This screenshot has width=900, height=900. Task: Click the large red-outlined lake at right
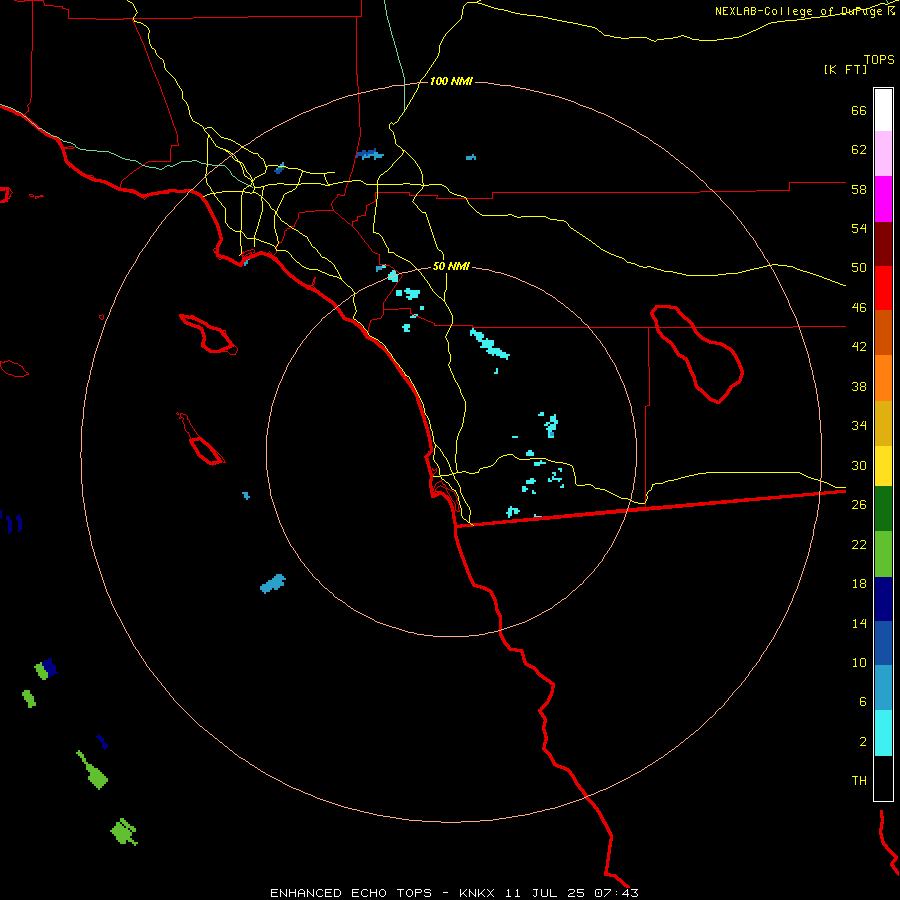click(x=697, y=354)
